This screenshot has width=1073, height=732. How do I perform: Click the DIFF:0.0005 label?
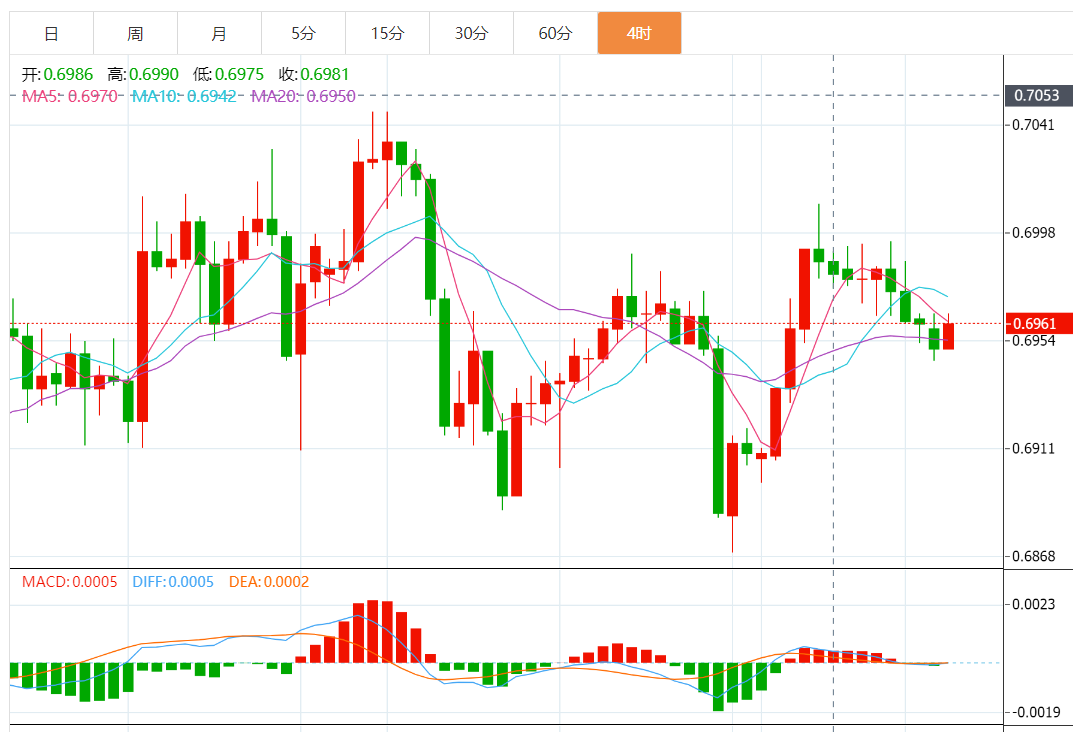click(173, 581)
